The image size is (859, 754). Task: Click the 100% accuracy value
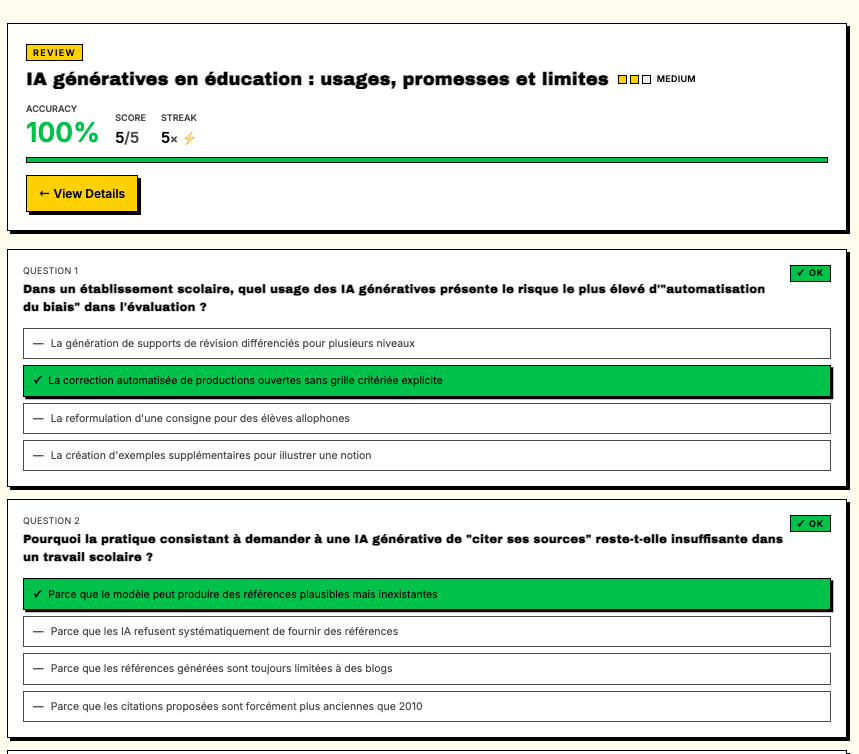(x=62, y=133)
